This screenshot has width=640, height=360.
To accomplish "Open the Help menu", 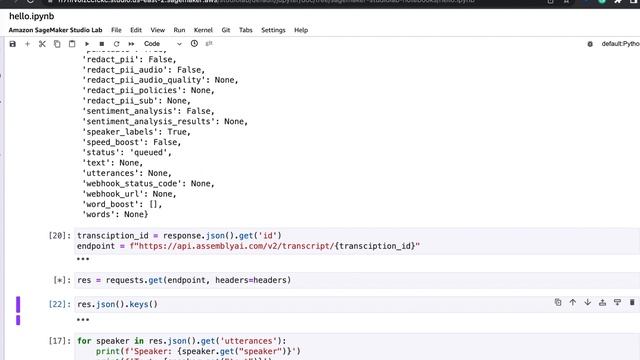I will [301, 30].
